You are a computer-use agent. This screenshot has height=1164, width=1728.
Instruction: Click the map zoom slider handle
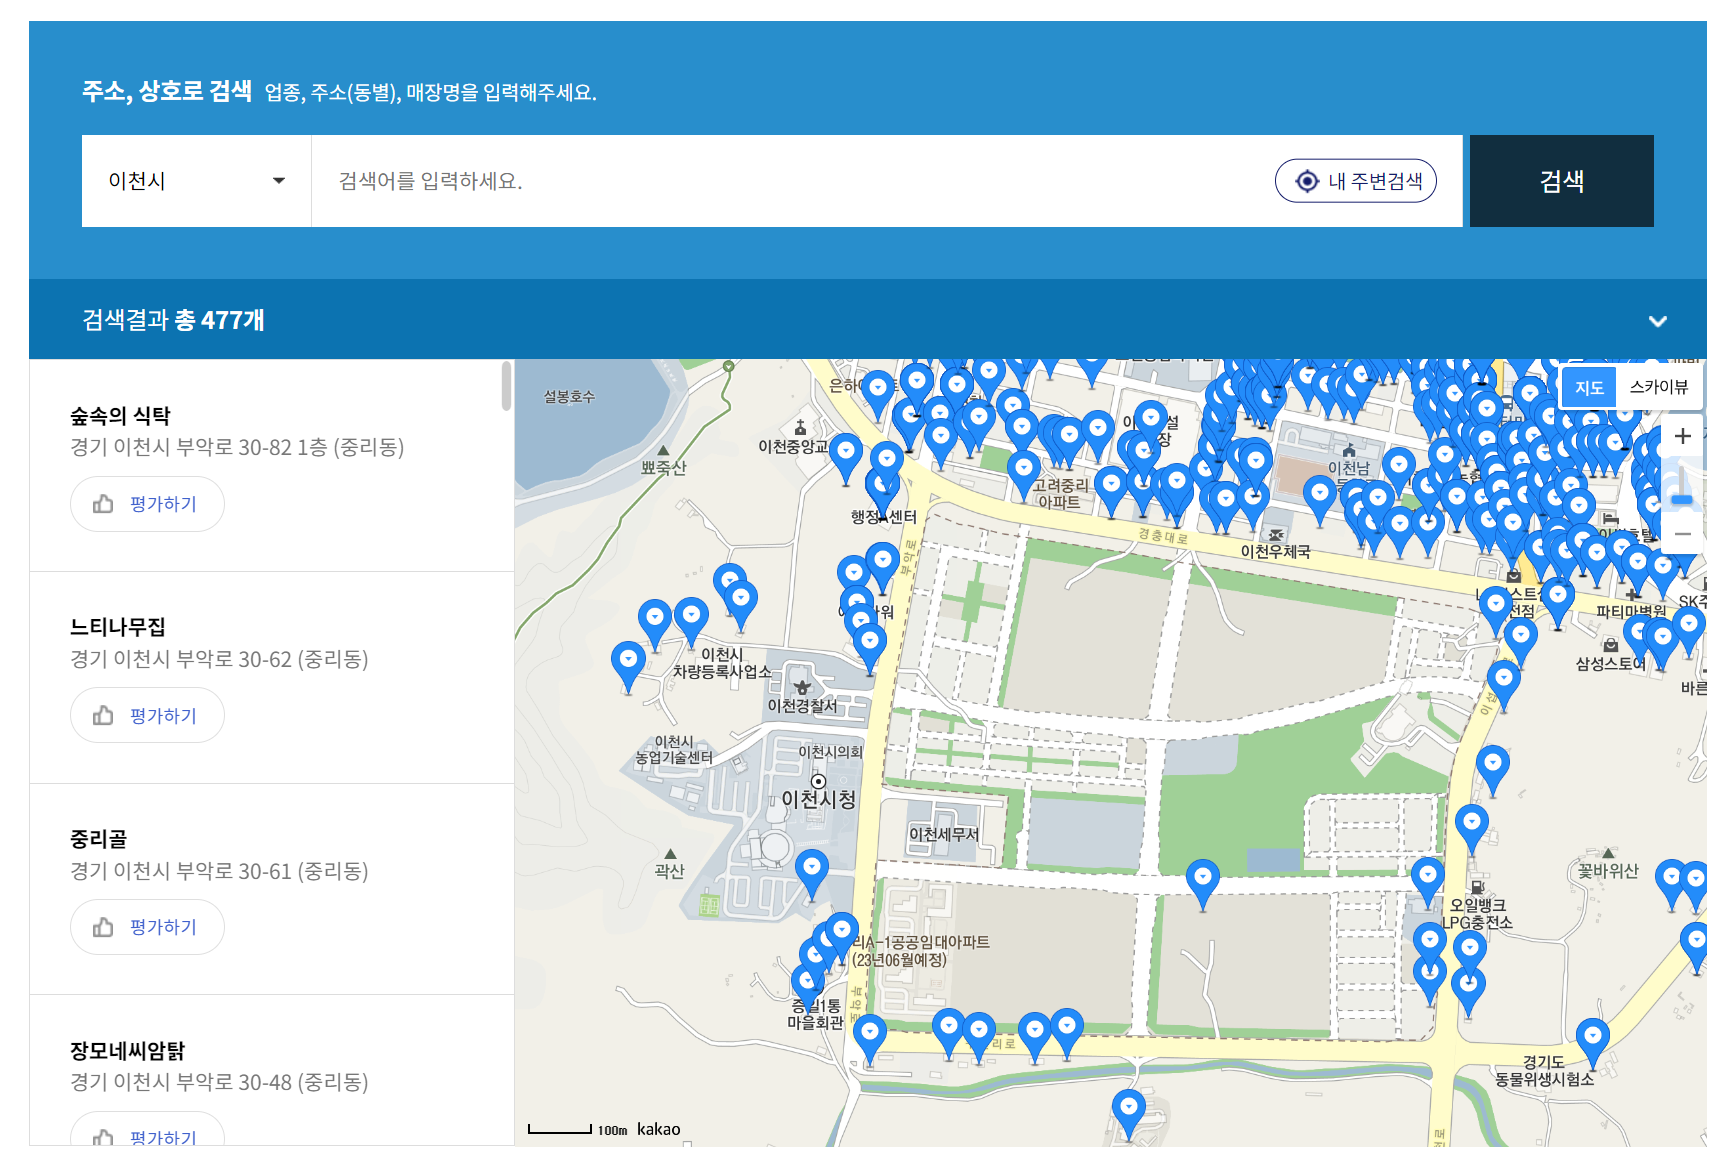point(1683,499)
